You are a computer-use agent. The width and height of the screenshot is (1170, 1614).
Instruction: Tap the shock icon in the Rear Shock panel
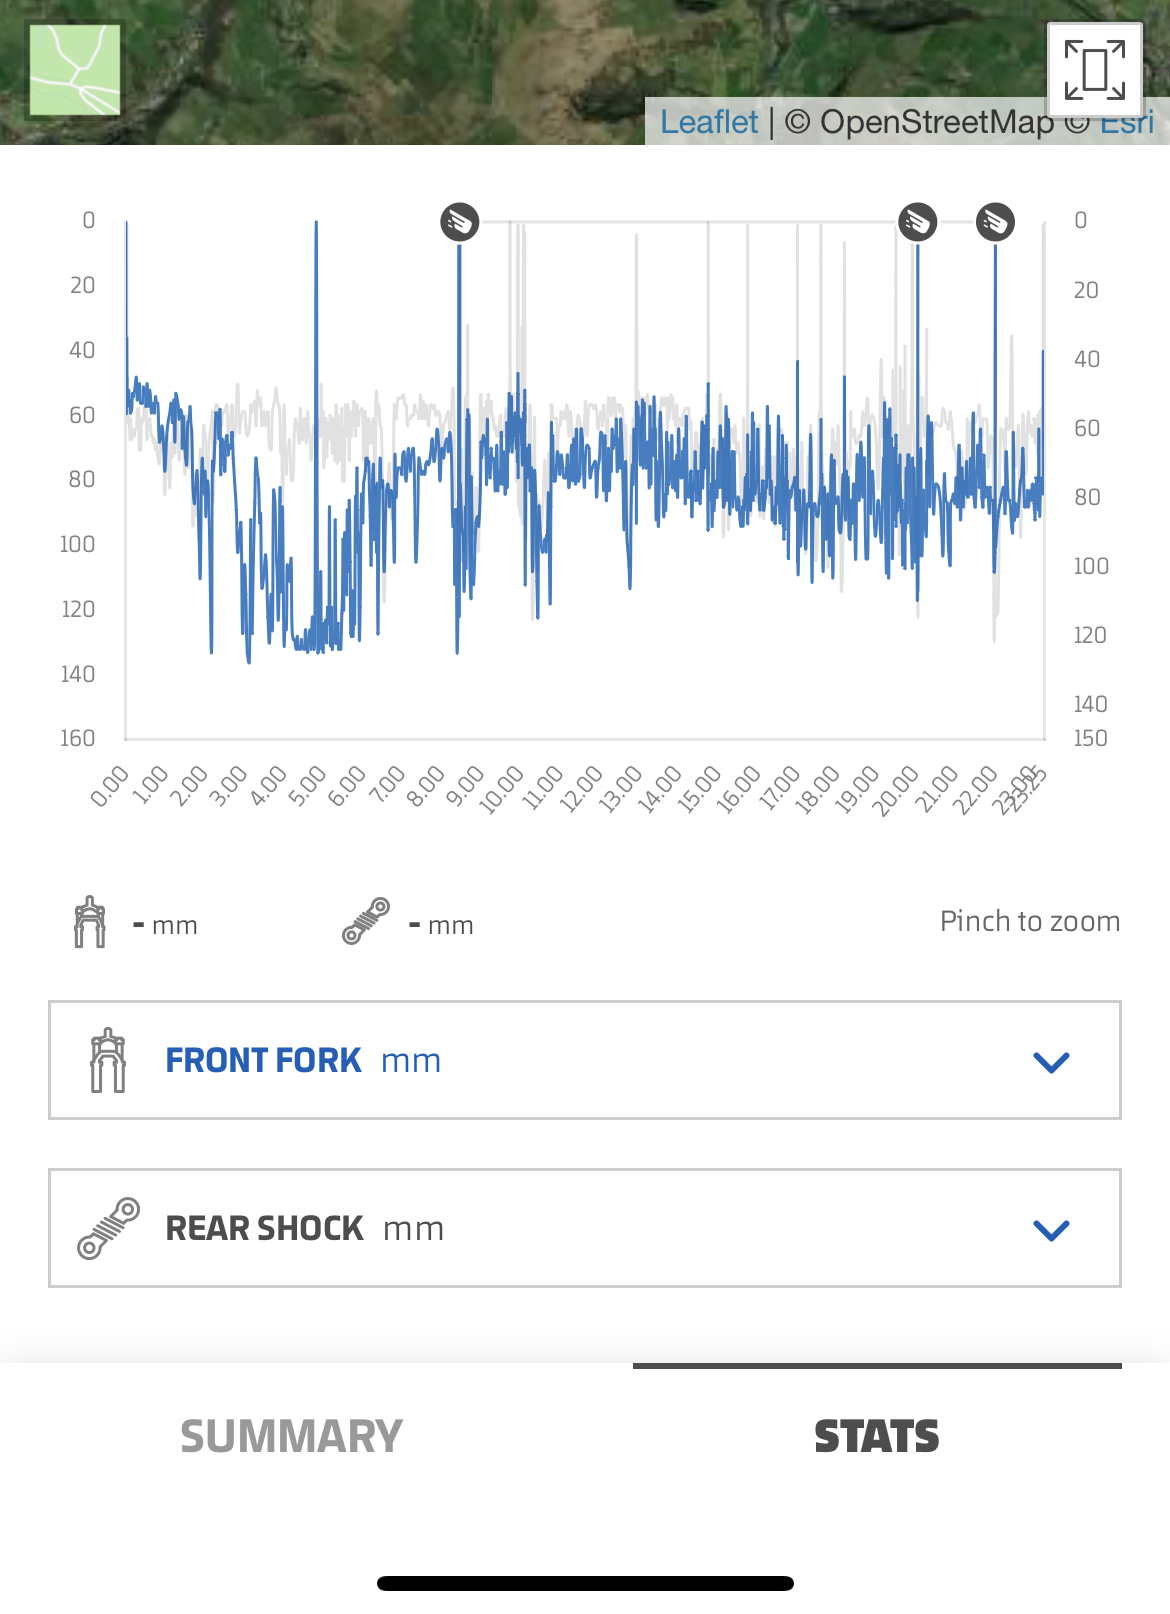point(108,1228)
